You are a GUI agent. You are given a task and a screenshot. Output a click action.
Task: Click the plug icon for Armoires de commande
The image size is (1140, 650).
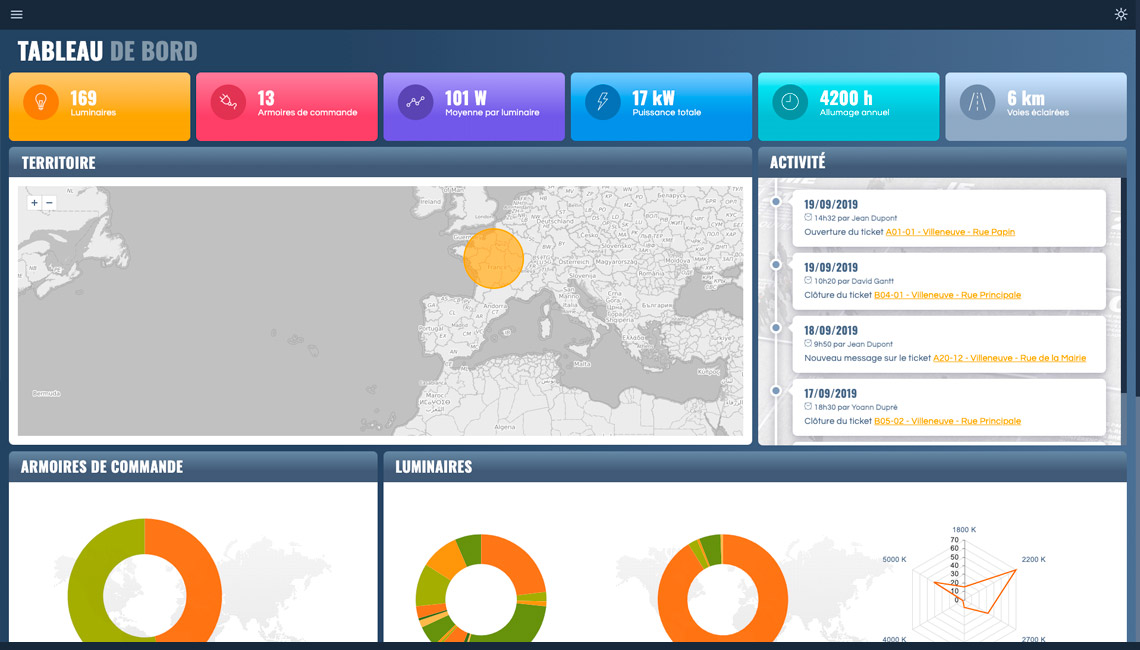coord(228,102)
